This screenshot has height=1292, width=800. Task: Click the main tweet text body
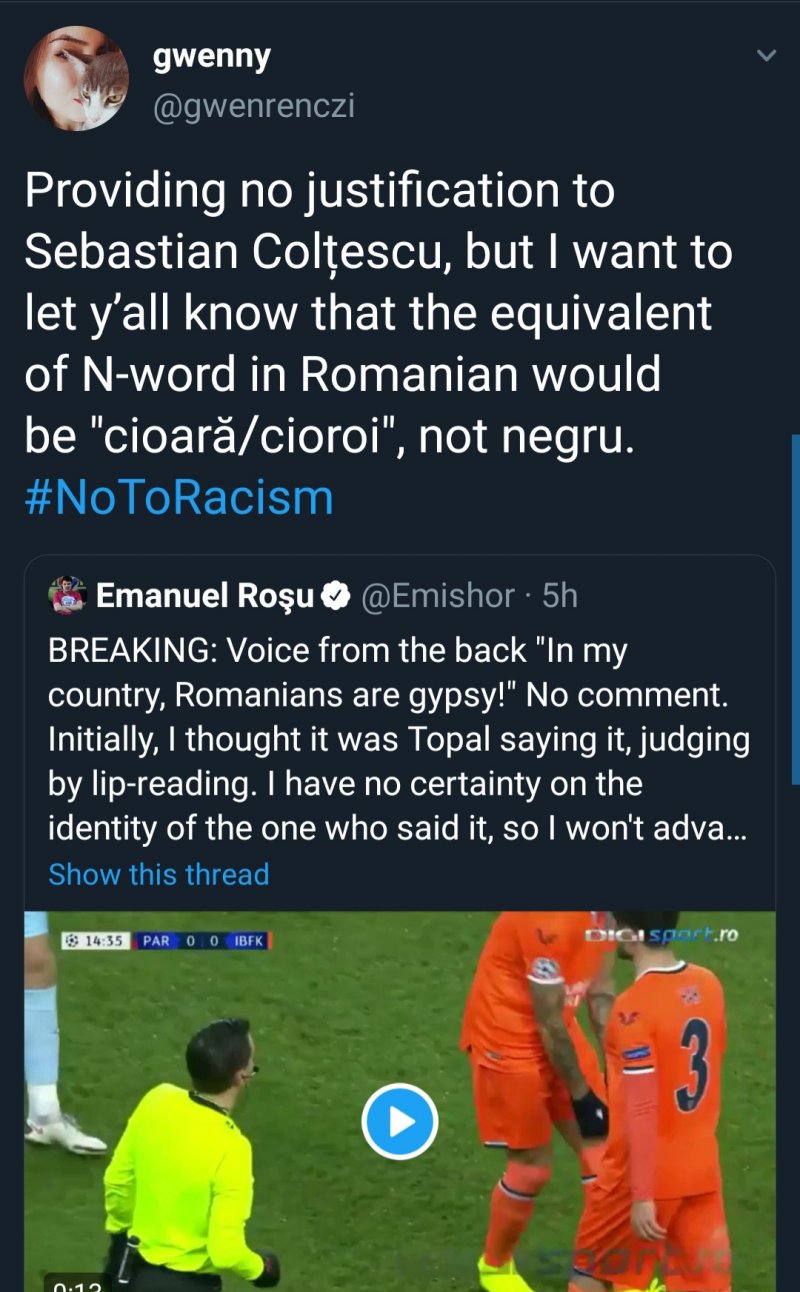(378, 314)
